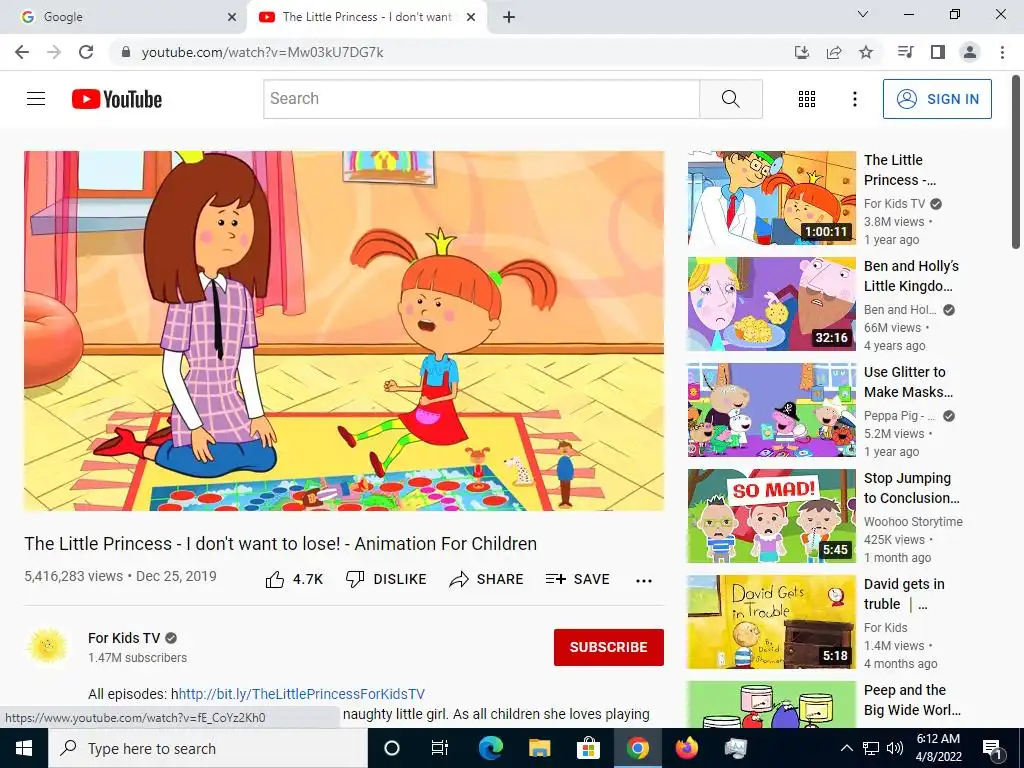This screenshot has height=768, width=1024.
Task: Close the Google tab
Action: pos(232,17)
